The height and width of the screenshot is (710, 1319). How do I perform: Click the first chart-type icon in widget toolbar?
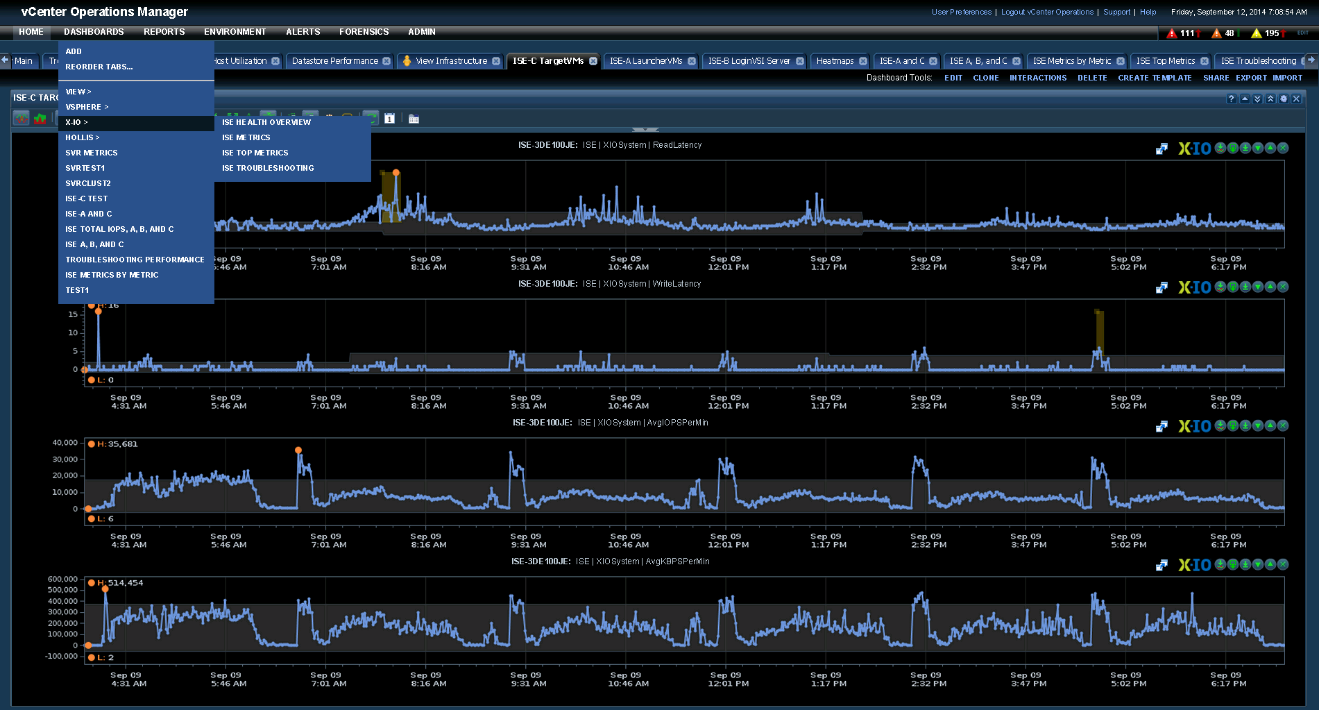[x=21, y=118]
